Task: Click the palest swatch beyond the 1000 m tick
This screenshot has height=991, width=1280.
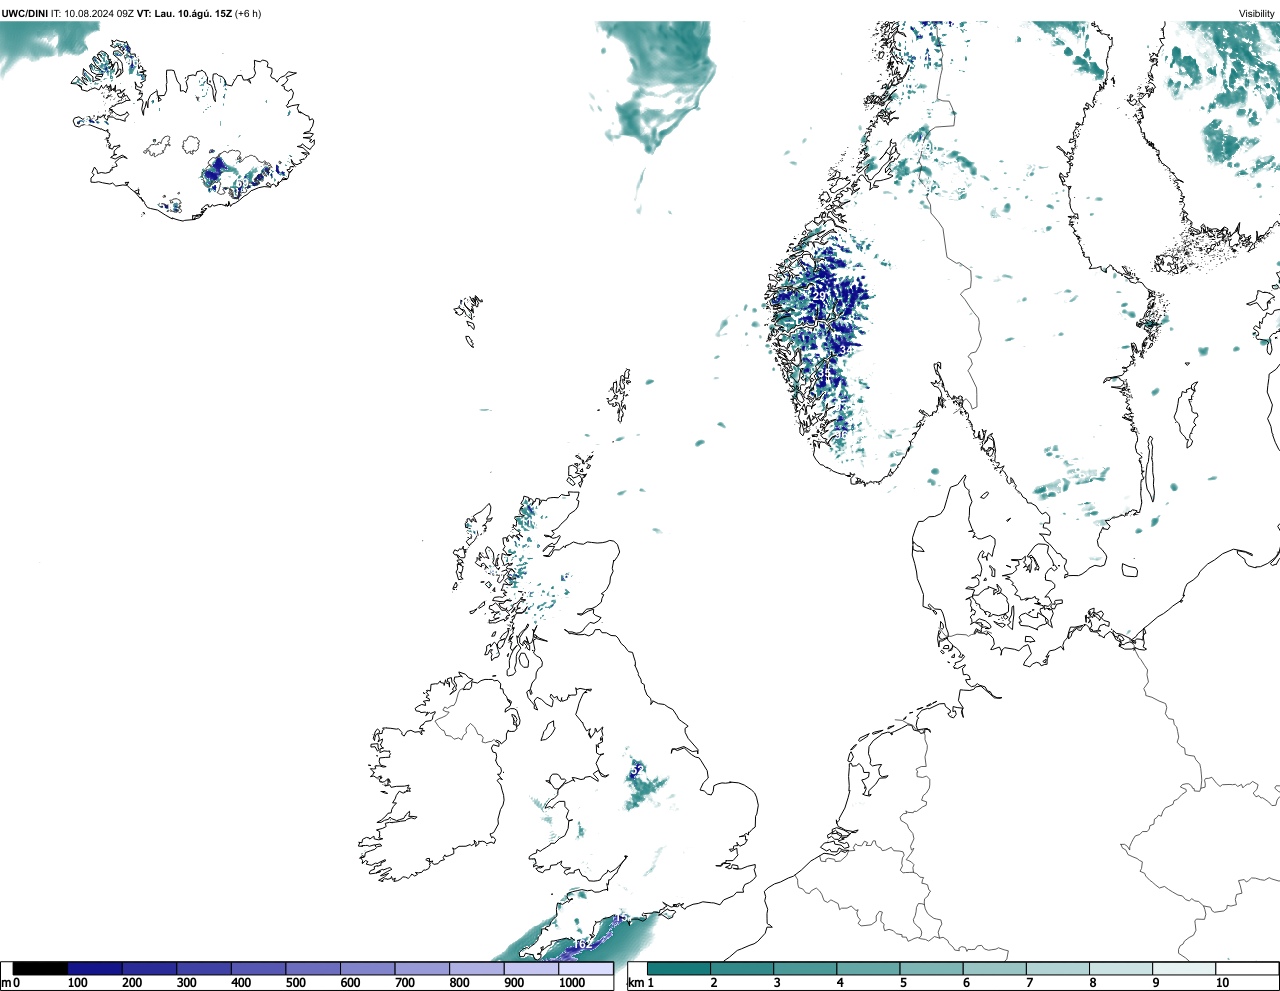Action: [x=585, y=968]
